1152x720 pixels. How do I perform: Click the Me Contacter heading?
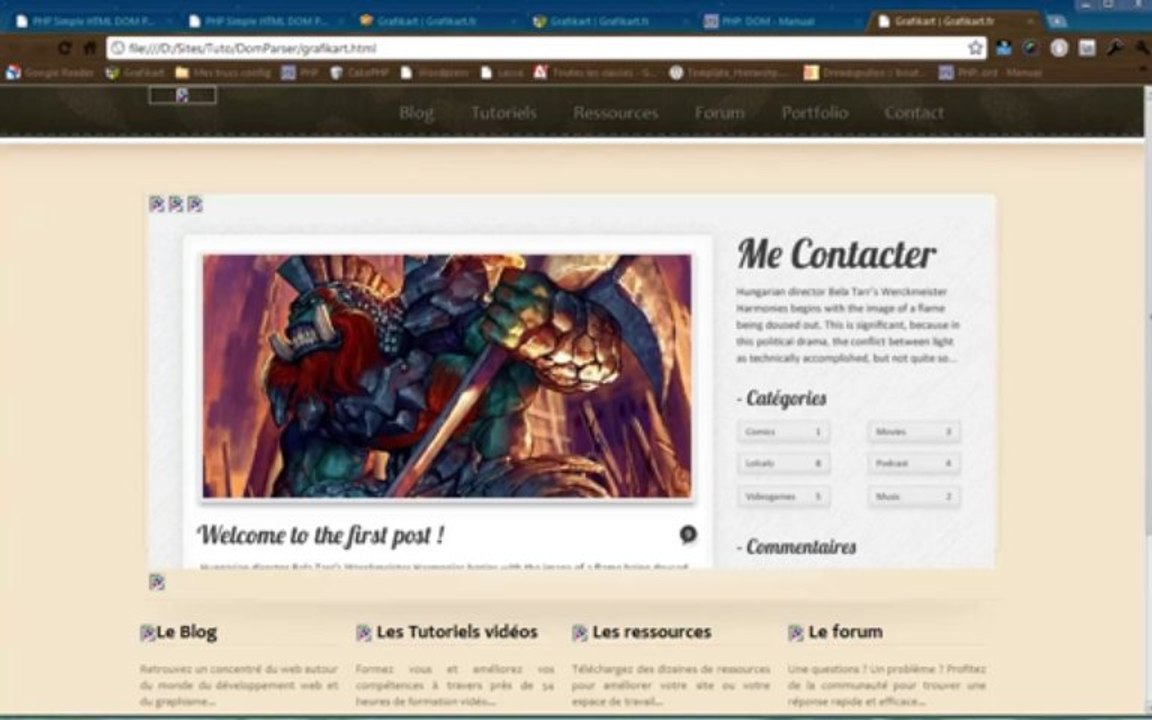[x=836, y=254]
